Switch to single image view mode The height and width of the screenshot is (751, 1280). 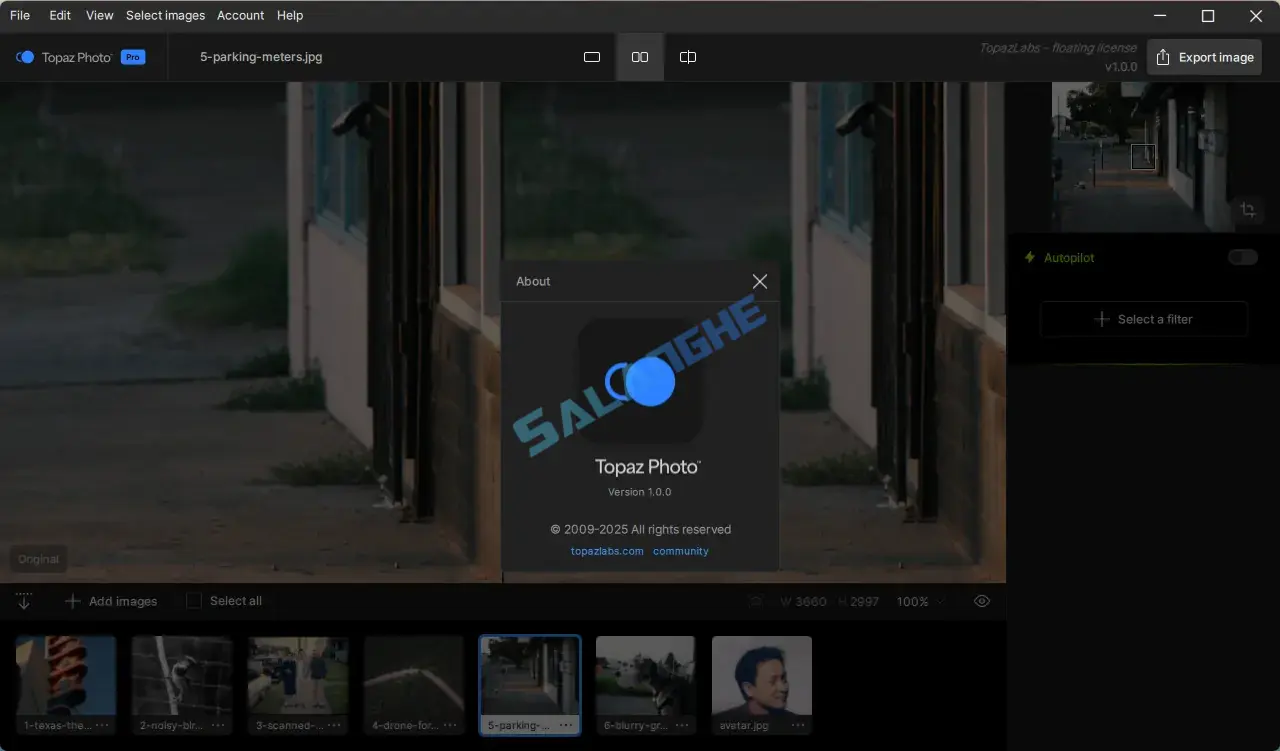pyautogui.click(x=591, y=57)
